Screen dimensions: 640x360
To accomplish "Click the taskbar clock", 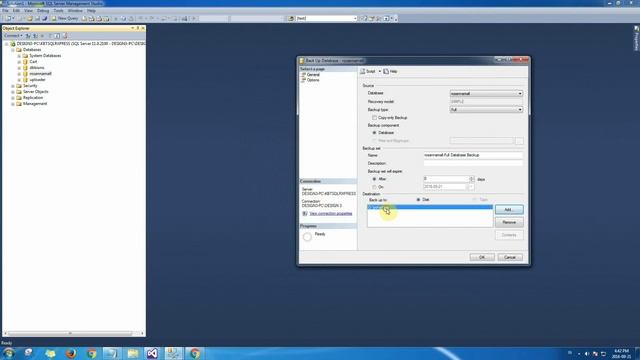I will click(x=621, y=353).
